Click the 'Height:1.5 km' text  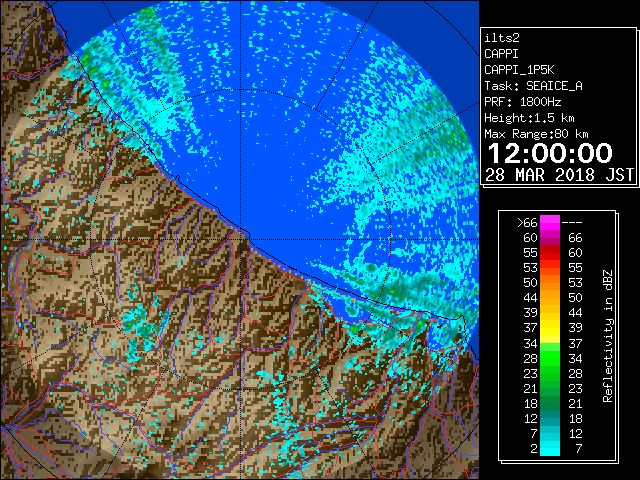point(529,118)
